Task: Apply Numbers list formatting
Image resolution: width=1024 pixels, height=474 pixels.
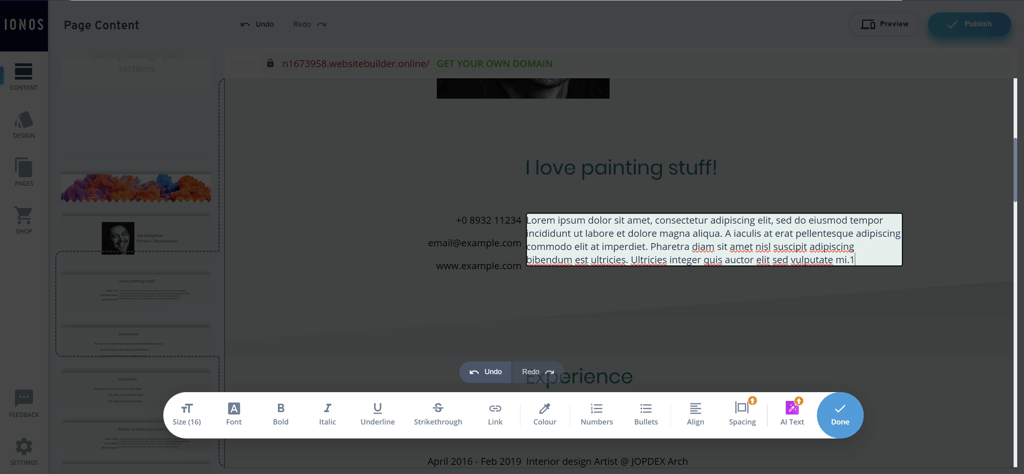Action: [597, 415]
